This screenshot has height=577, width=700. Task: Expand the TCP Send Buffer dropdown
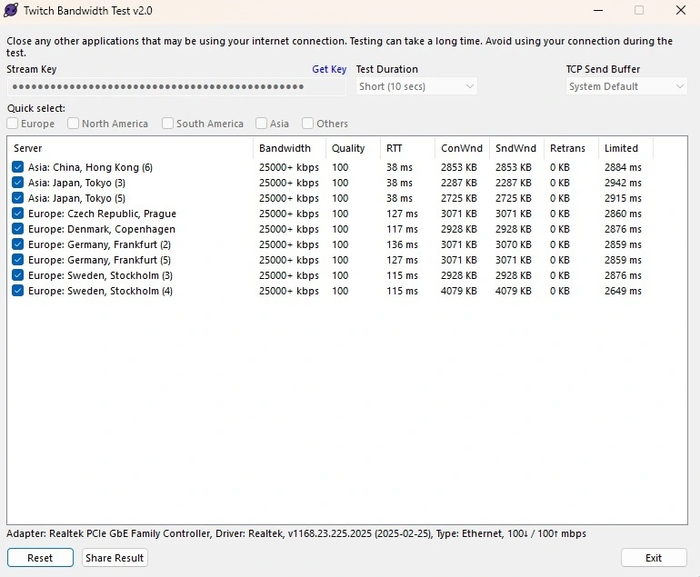click(625, 87)
